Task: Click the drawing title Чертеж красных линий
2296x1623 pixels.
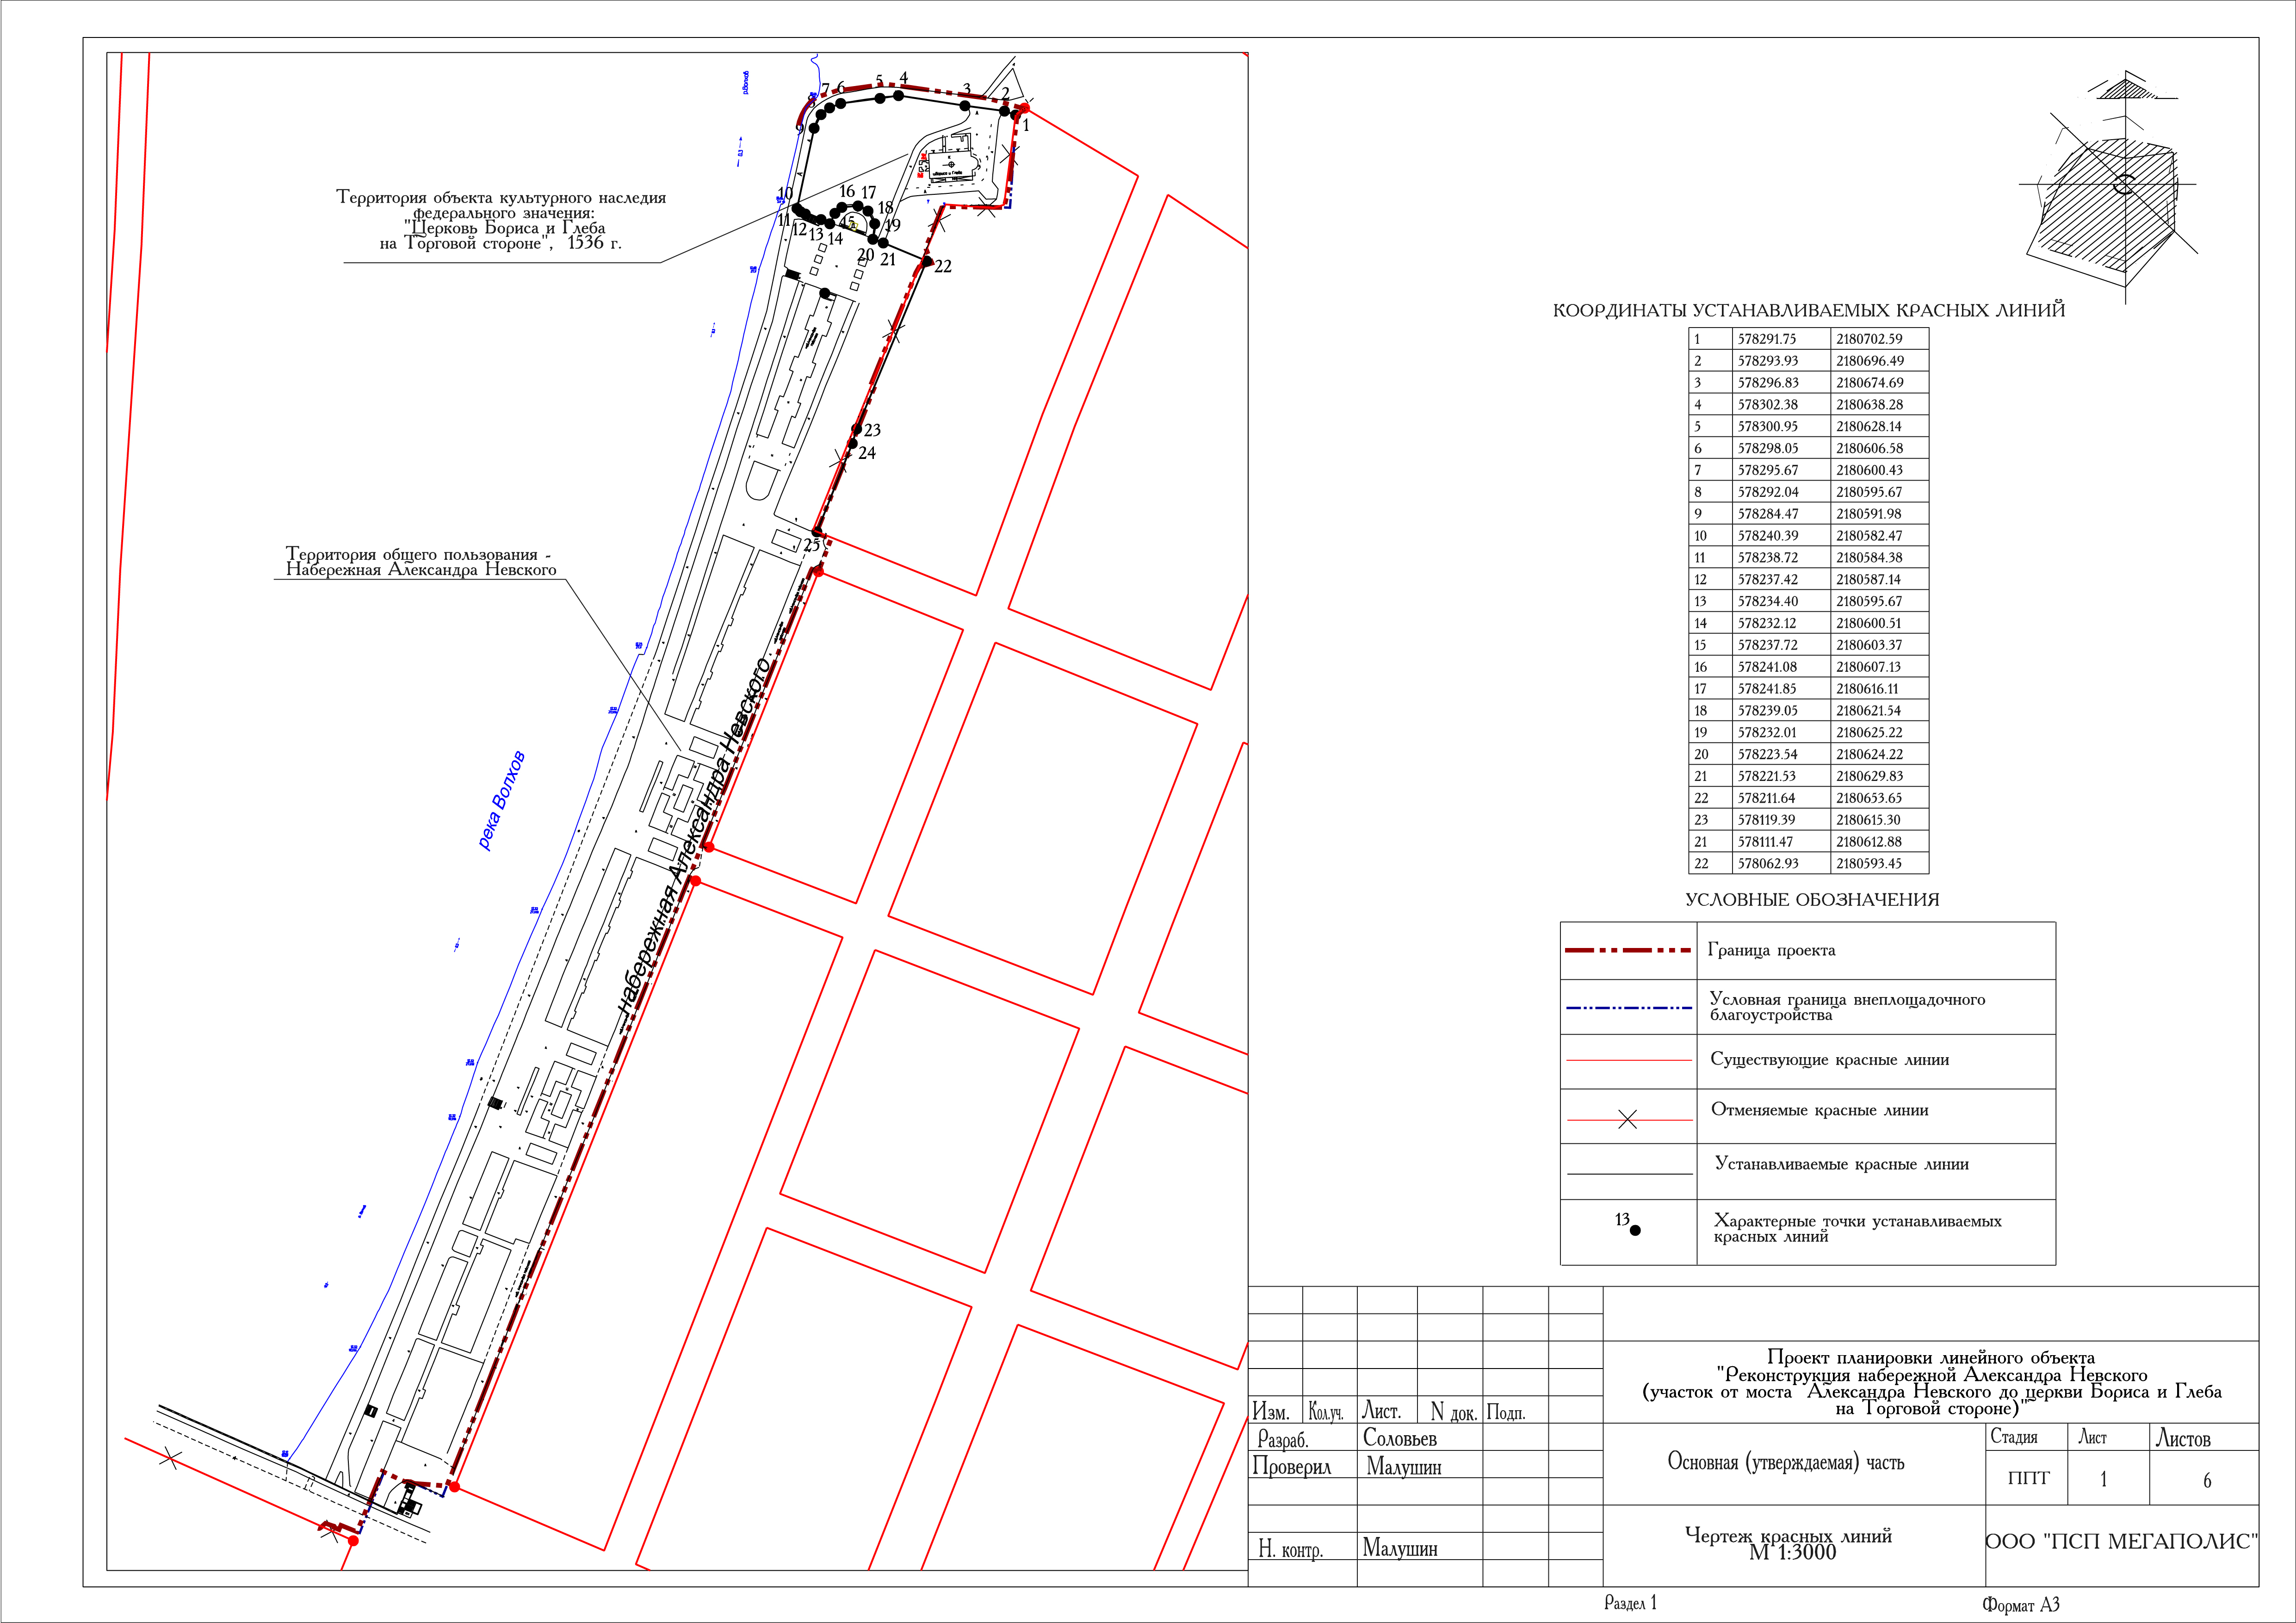Action: tap(1788, 1536)
